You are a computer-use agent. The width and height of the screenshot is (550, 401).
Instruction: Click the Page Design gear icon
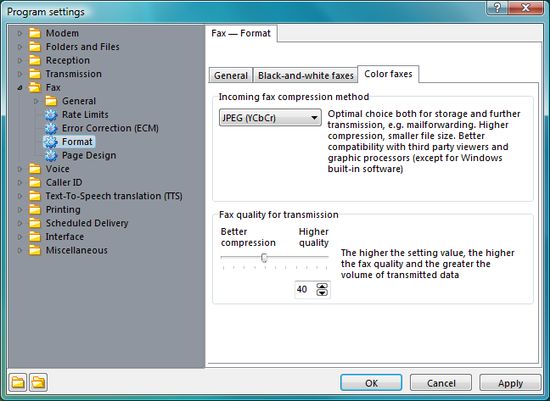pos(51,155)
